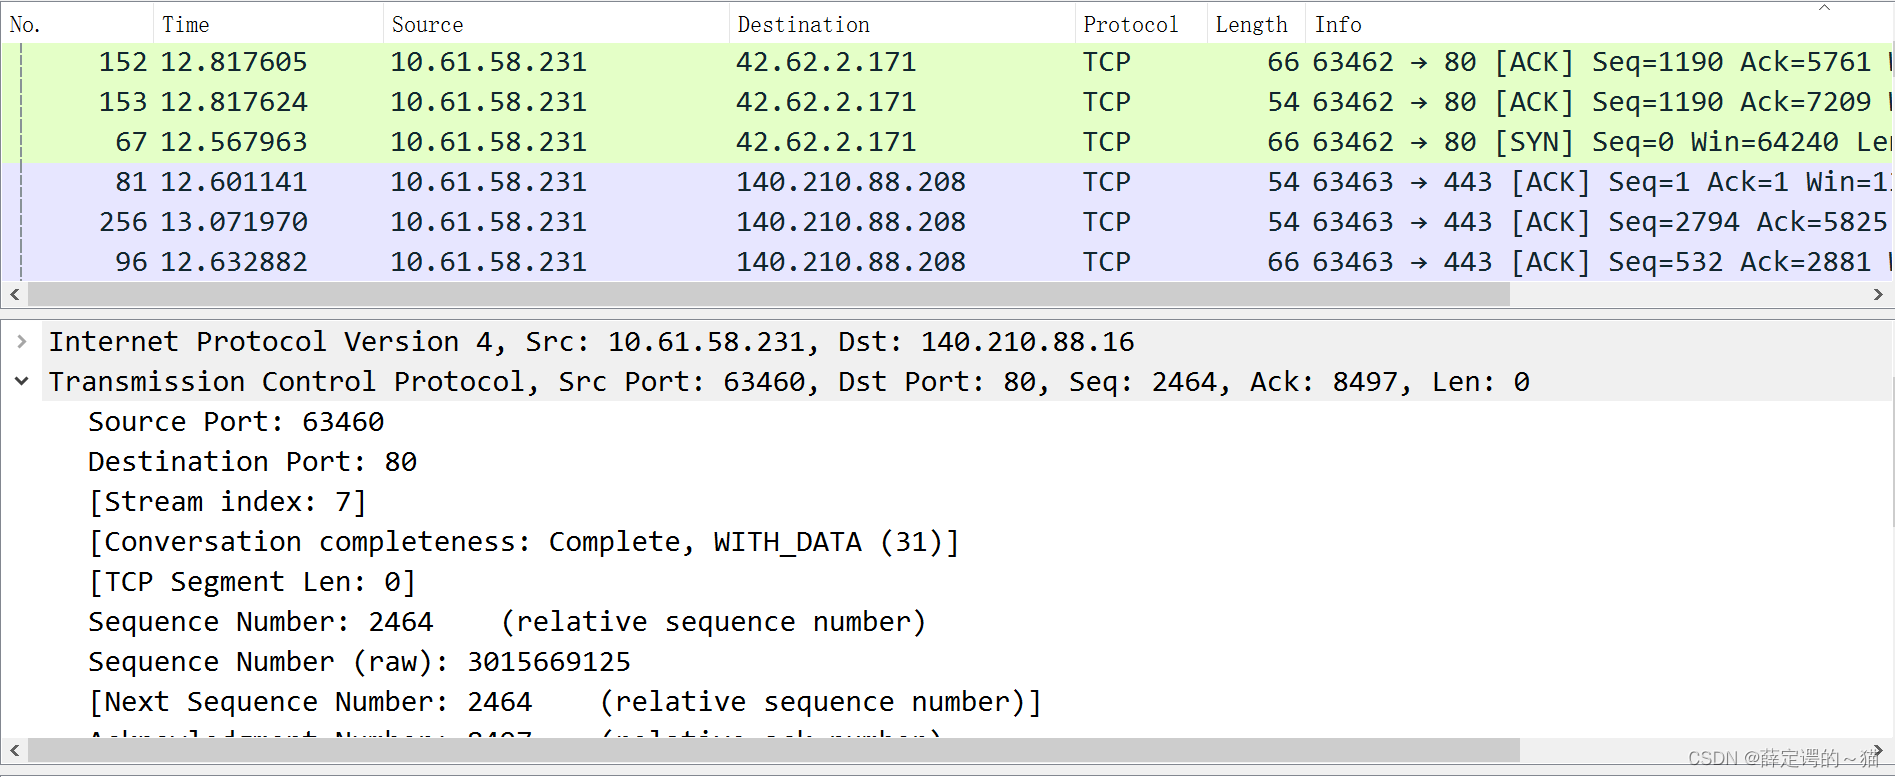Click the packet list left scroll arrow
The image size is (1895, 777).
click(15, 294)
